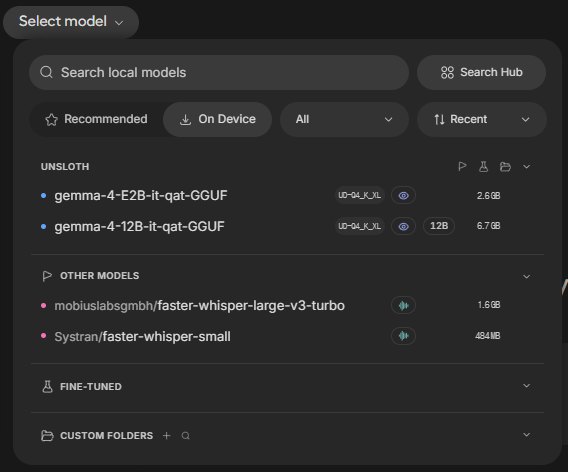Click the 12B parameter badge
The image size is (568, 472).
click(x=439, y=226)
